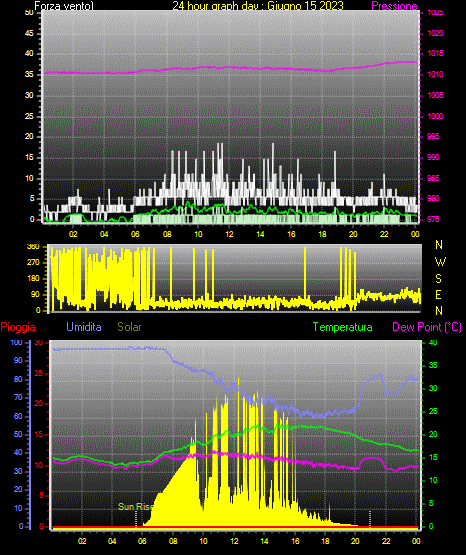Click '1005' on the pressure axis
The height and width of the screenshot is (555, 466).
436,95
